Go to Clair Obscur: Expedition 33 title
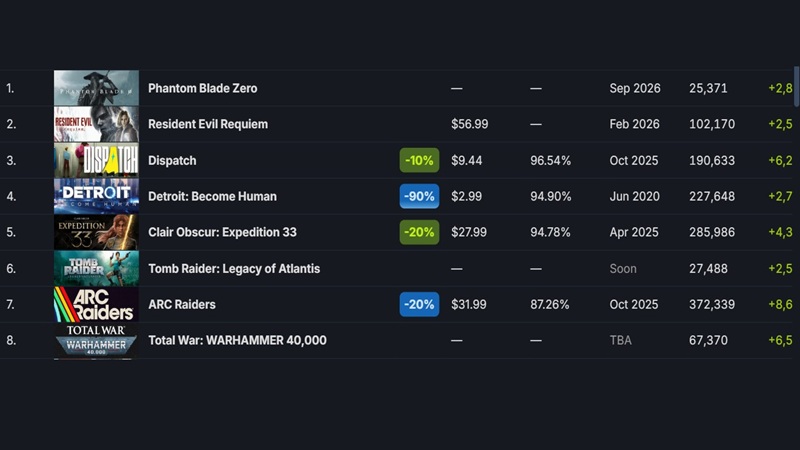Screen dimensions: 800x450 pyautogui.click(x=222, y=232)
